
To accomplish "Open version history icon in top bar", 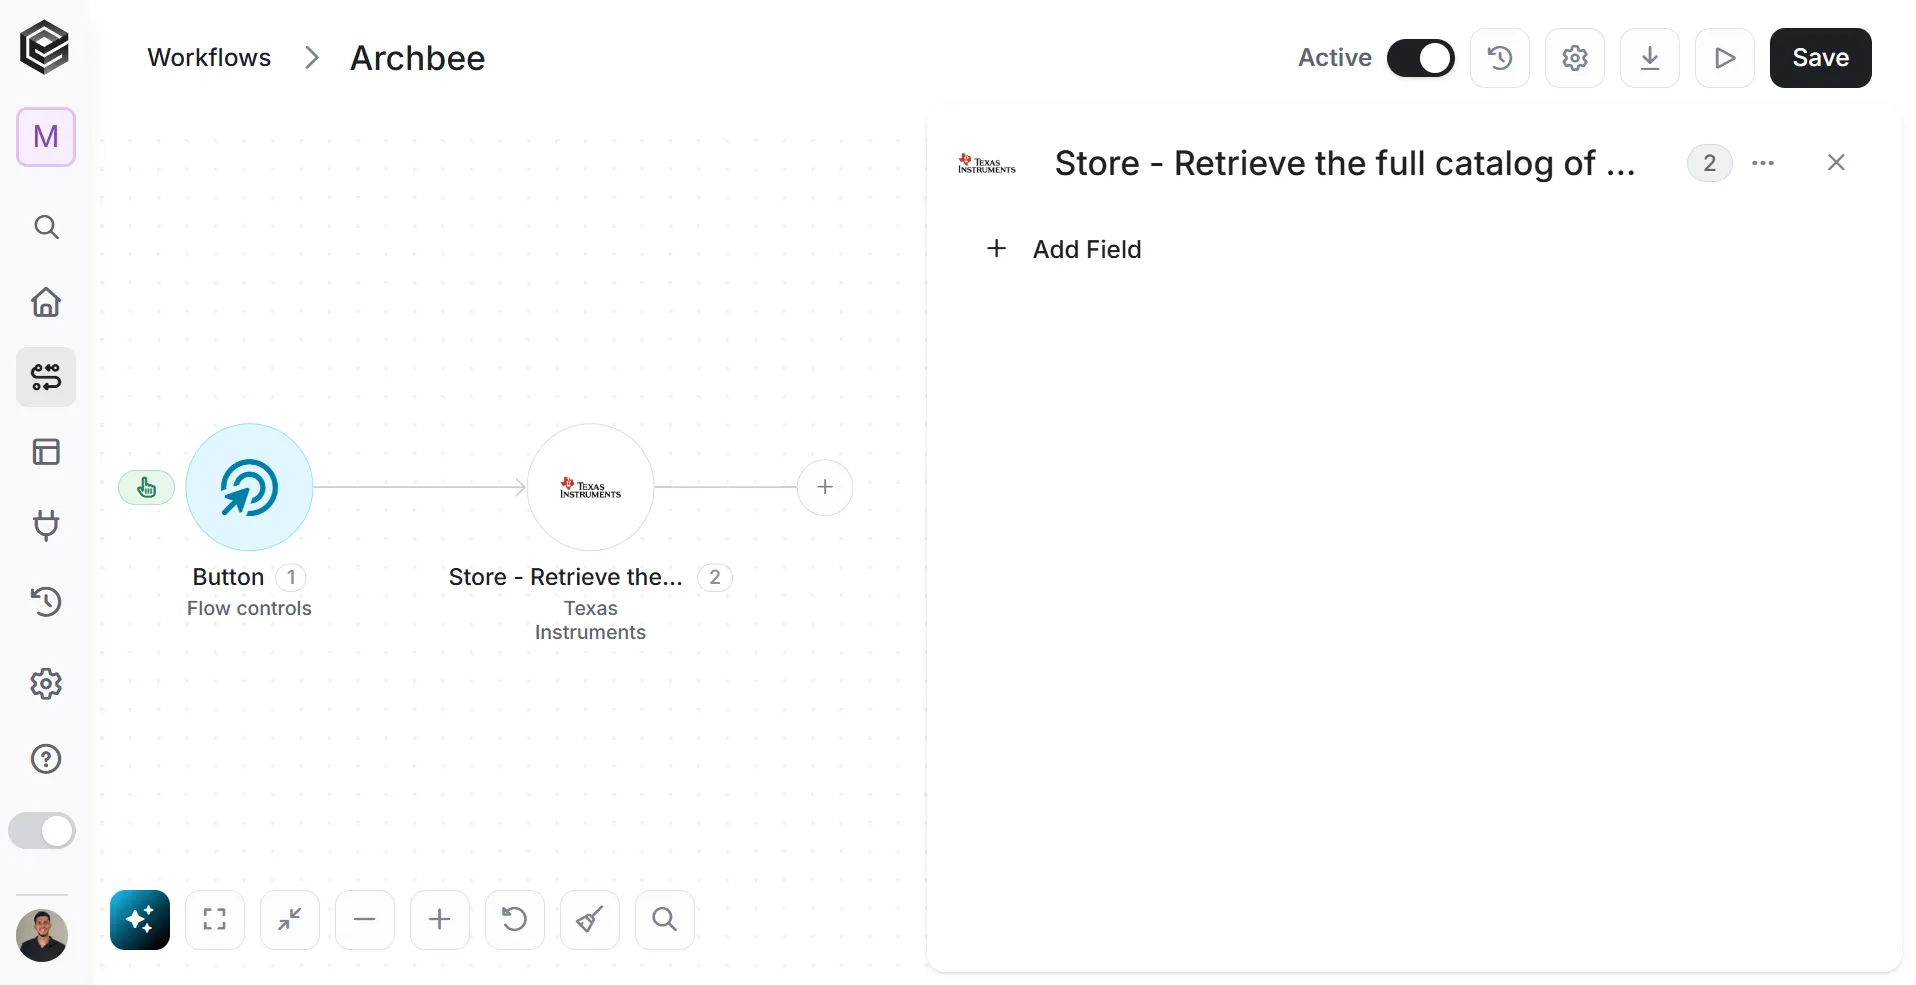I will (x=1500, y=58).
